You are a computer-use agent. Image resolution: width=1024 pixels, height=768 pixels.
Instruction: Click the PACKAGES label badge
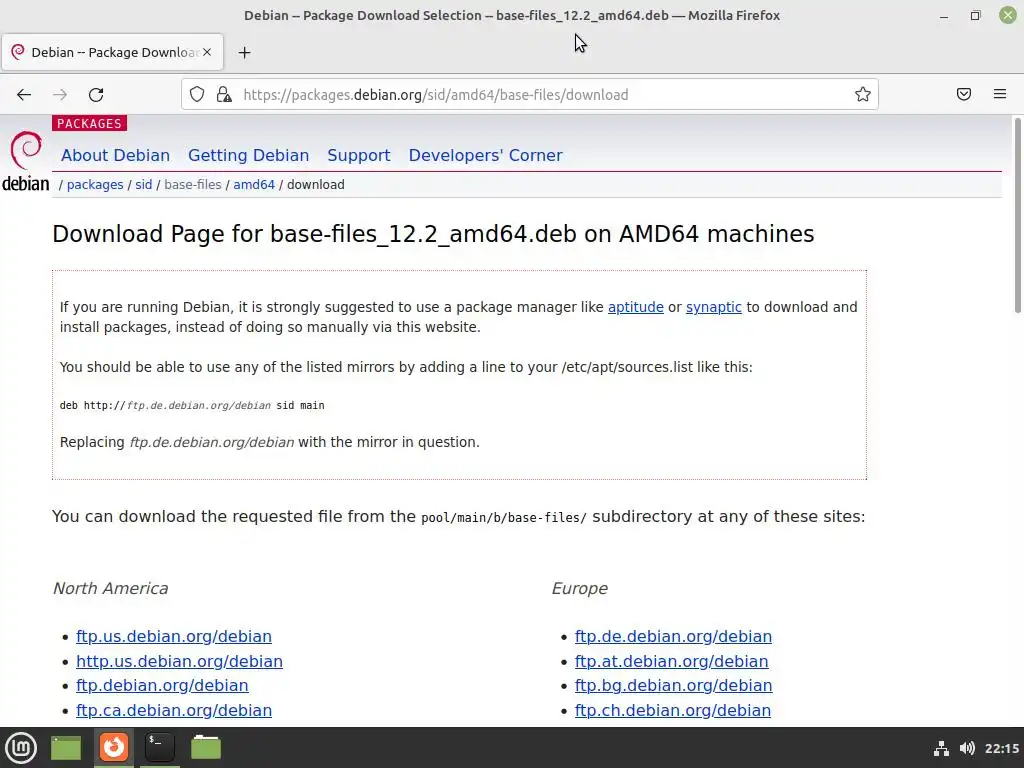tap(89, 123)
